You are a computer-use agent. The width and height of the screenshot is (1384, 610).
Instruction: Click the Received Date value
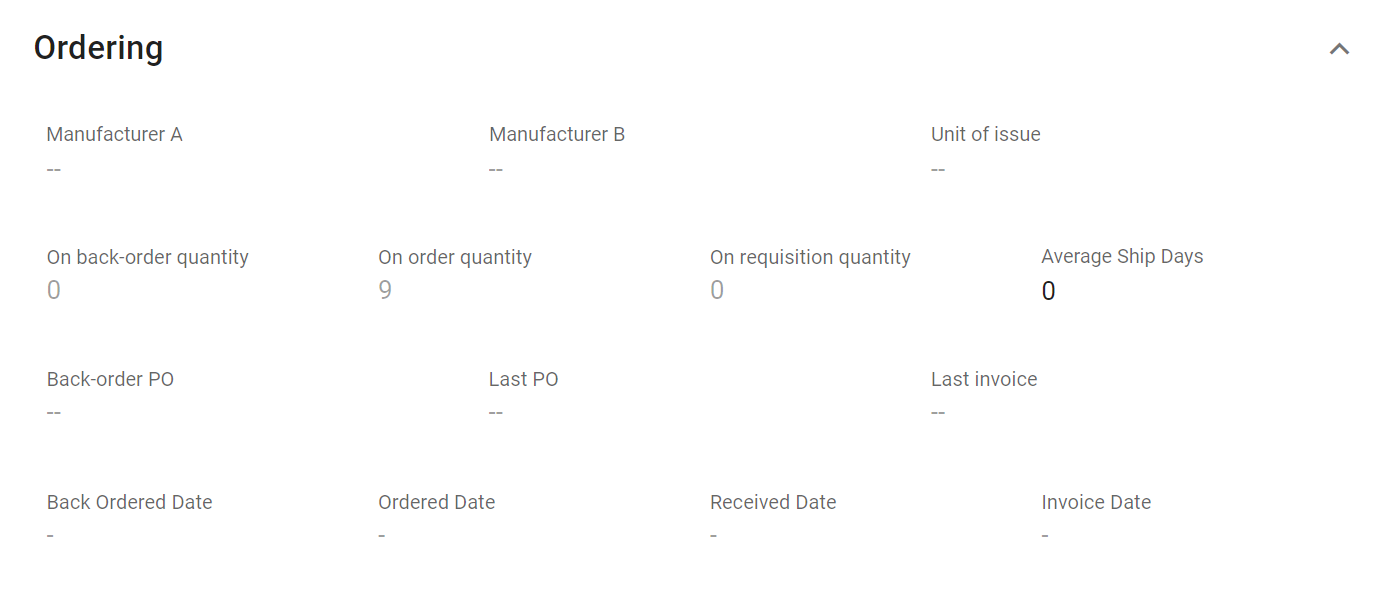(x=713, y=536)
